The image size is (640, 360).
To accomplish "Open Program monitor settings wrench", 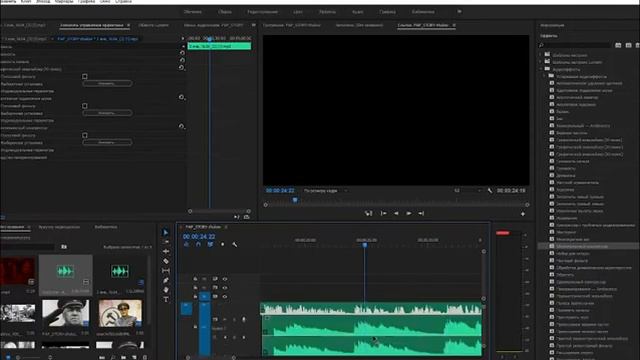I will (x=490, y=191).
